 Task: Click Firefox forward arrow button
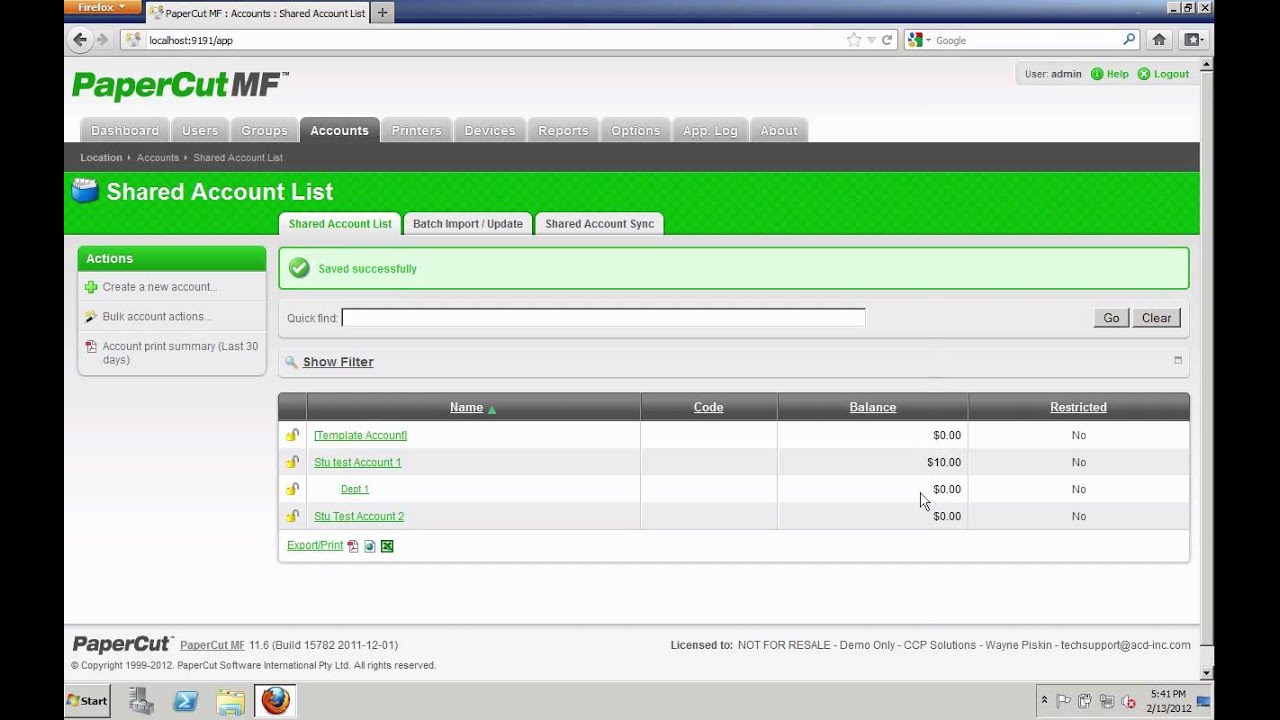click(102, 40)
